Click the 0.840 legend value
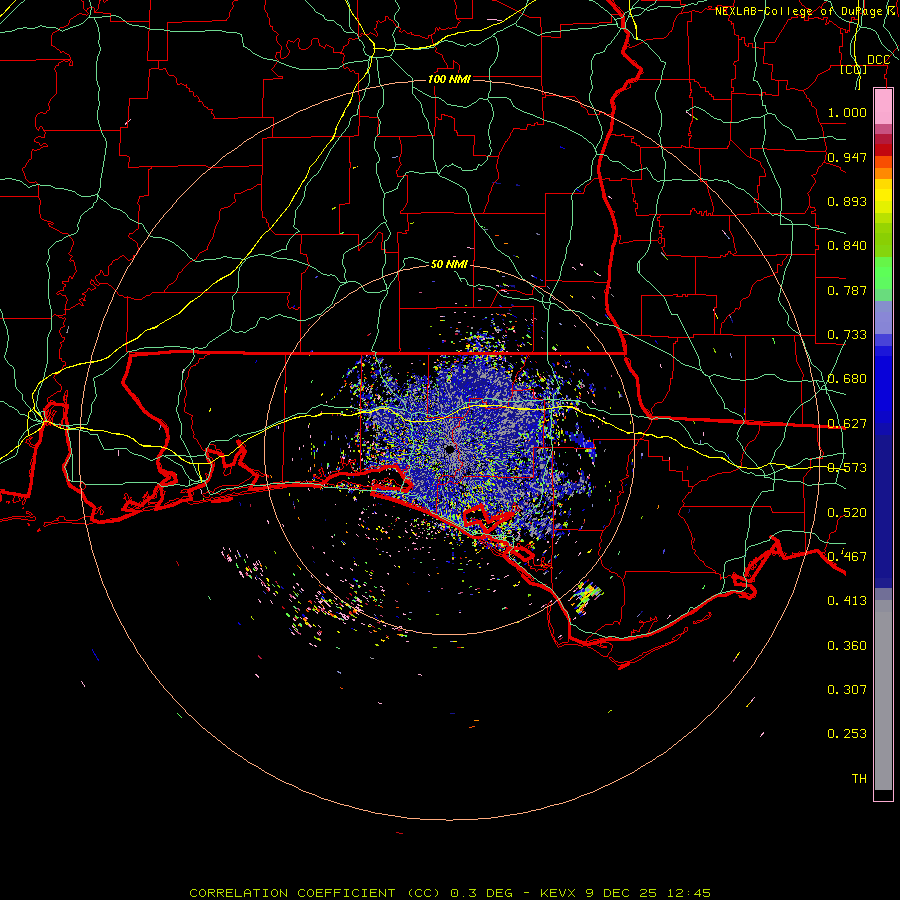 click(847, 245)
